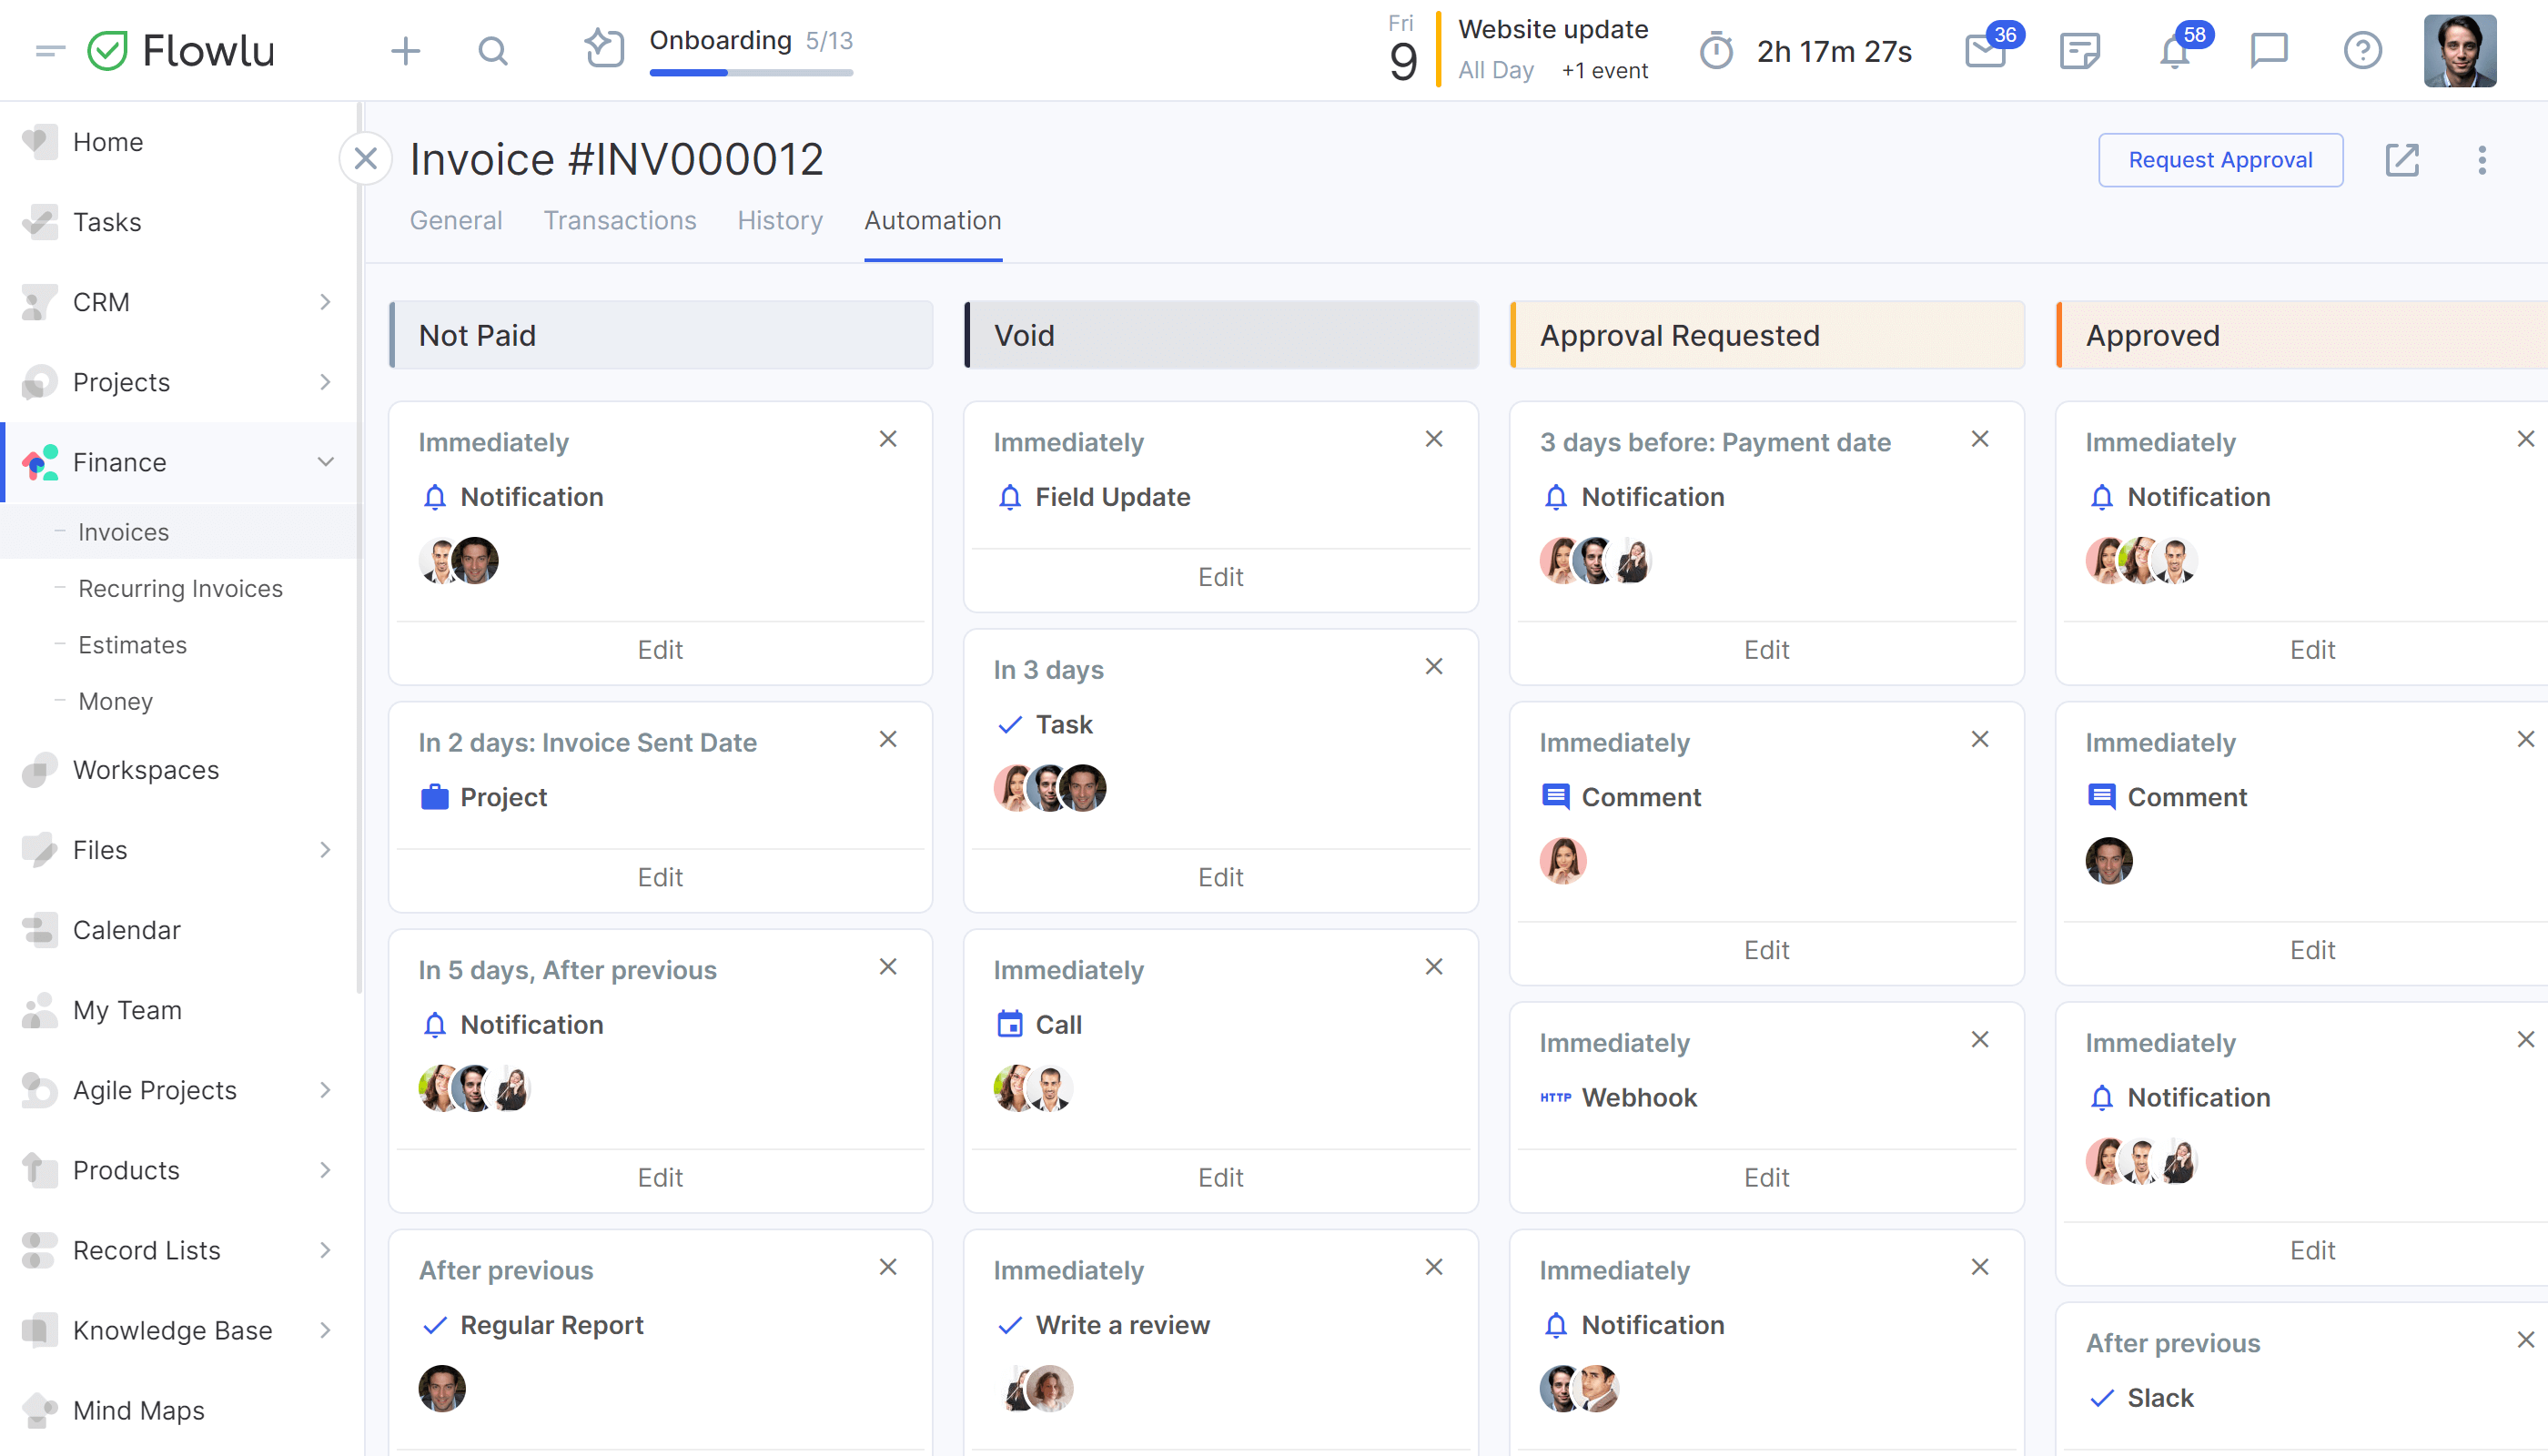The height and width of the screenshot is (1456, 2548).
Task: Click the chat/messages icon in top toolbar
Action: point(2270,51)
